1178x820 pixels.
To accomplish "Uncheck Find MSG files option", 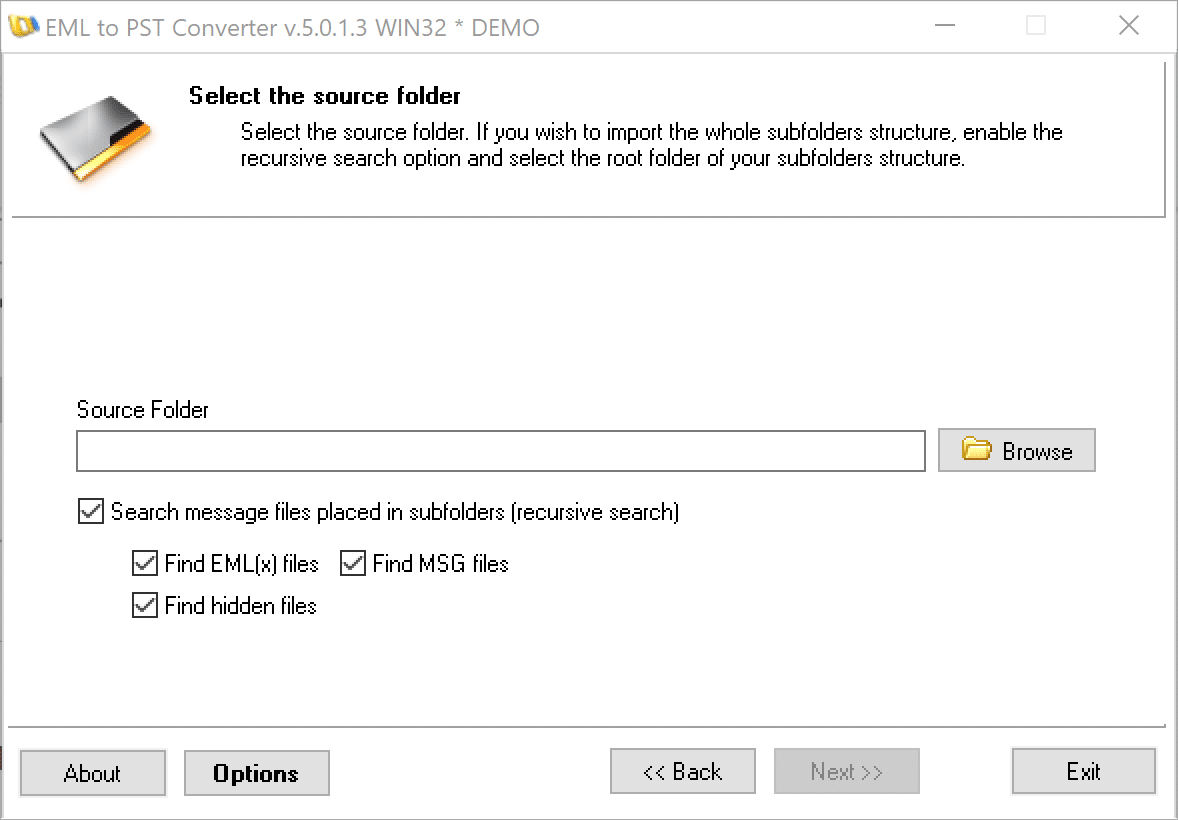I will (x=352, y=563).
